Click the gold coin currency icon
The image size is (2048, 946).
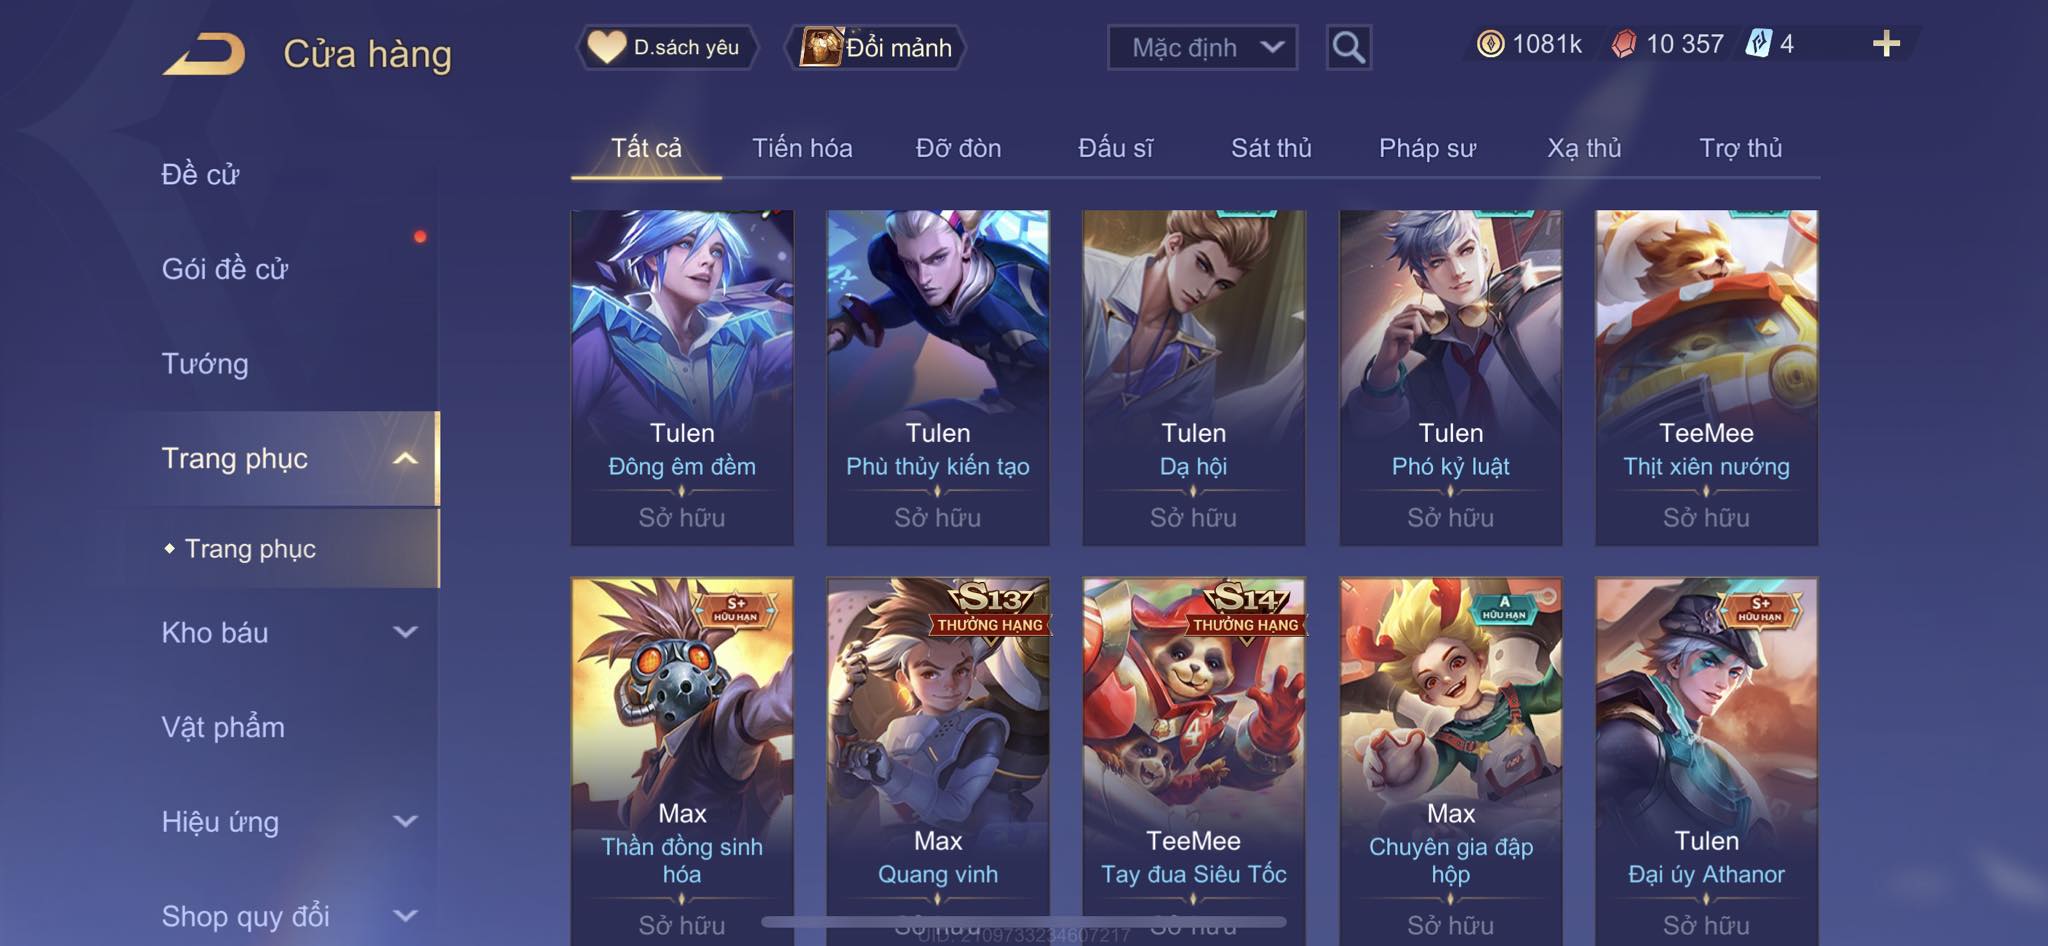1490,44
